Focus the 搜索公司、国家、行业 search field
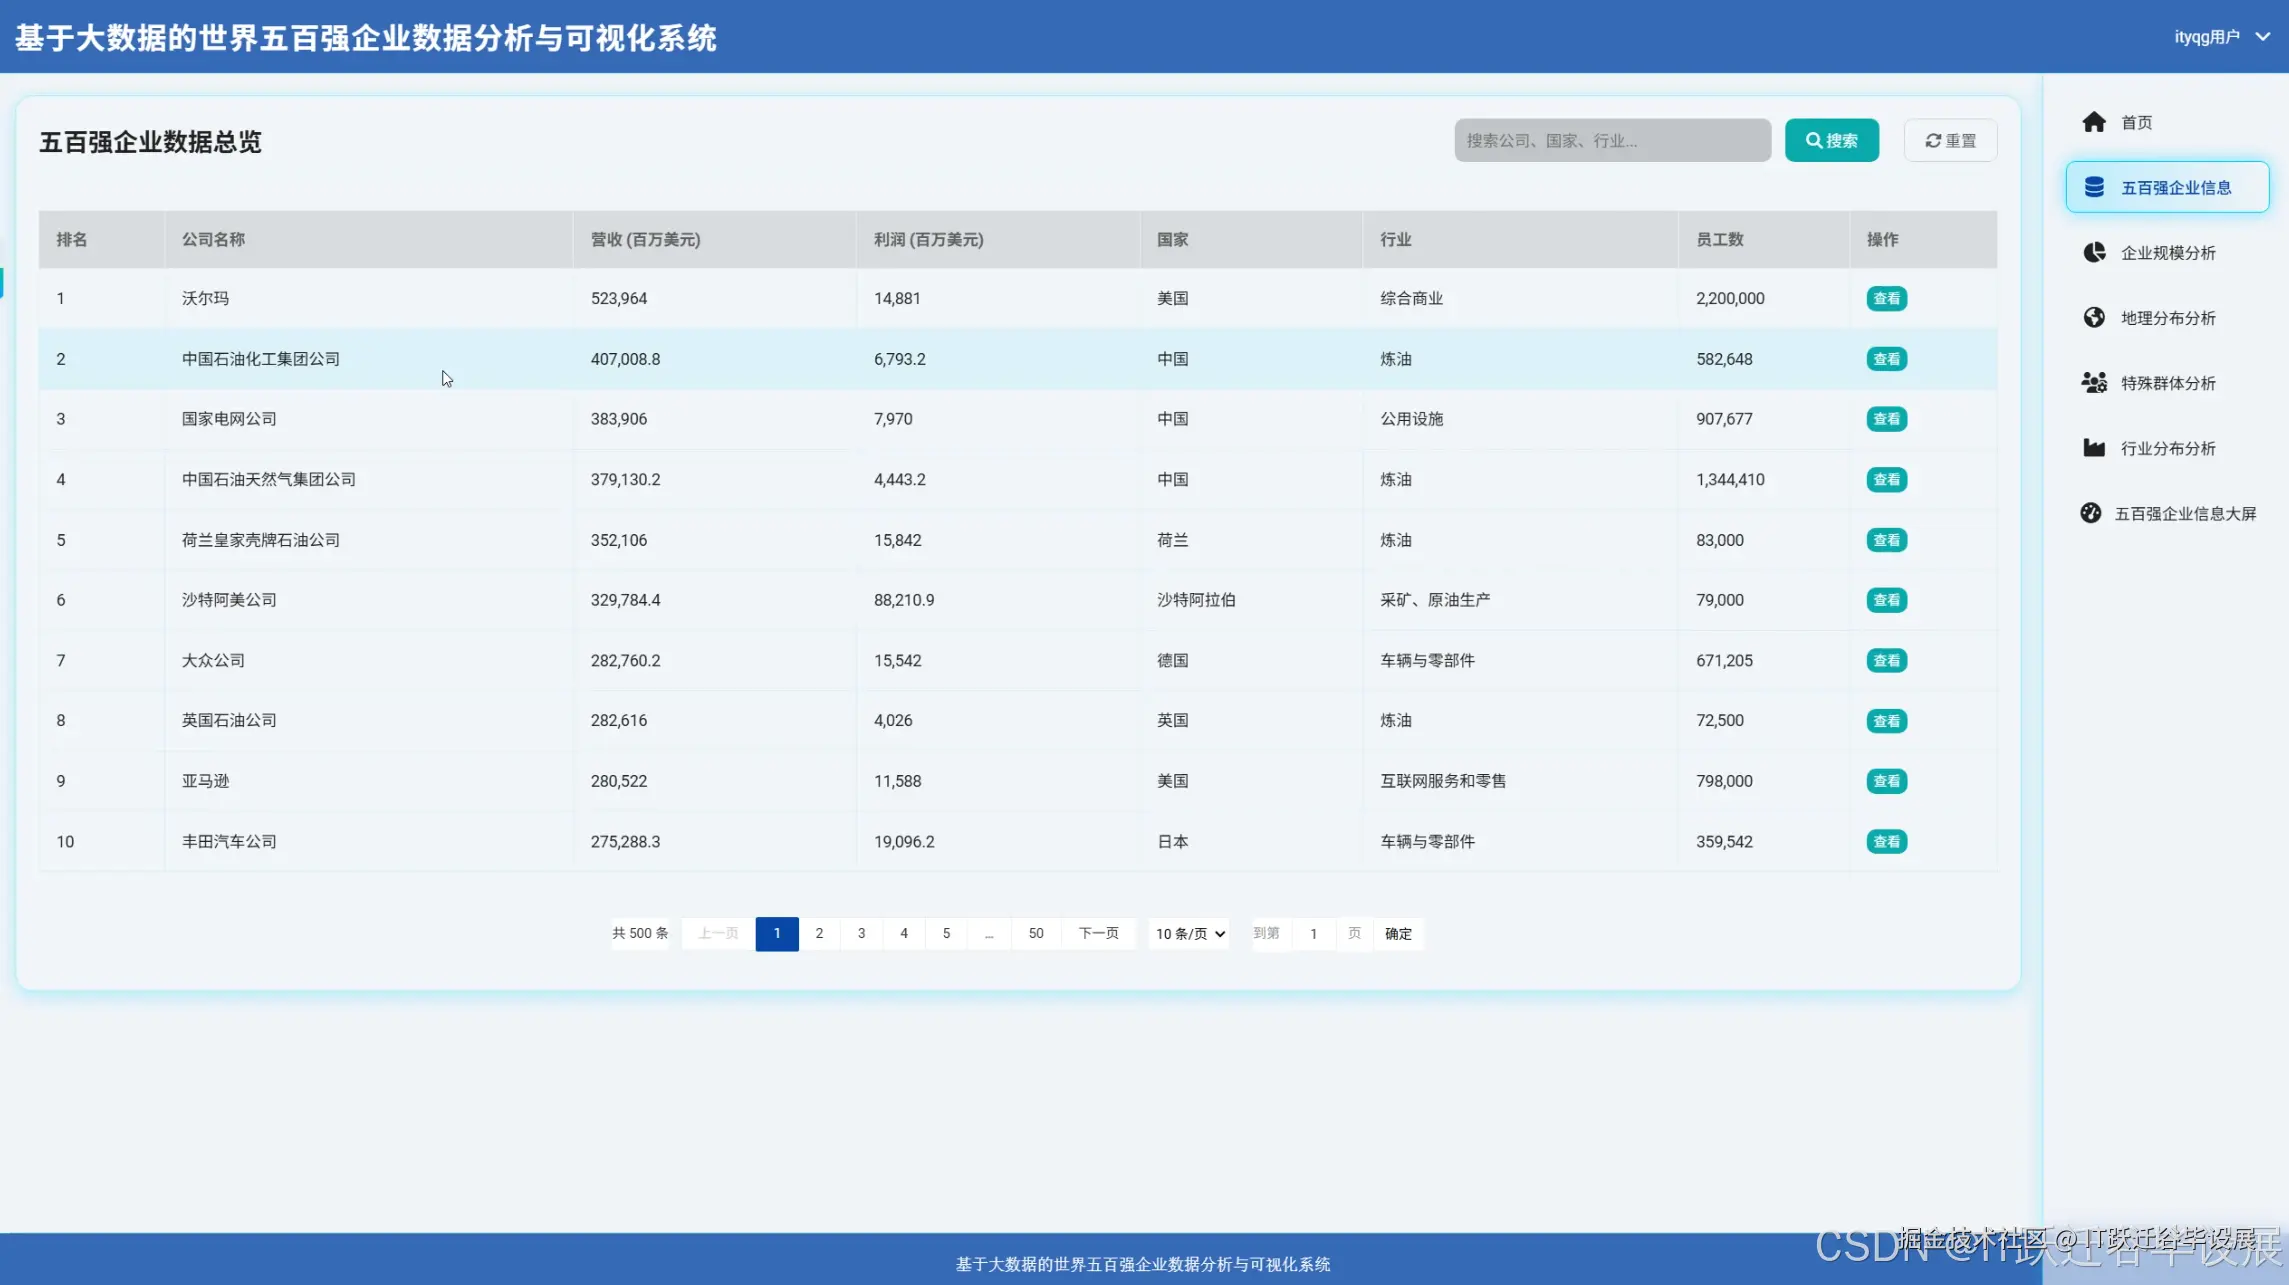Screen dimensions: 2289x1285 click(1612, 140)
